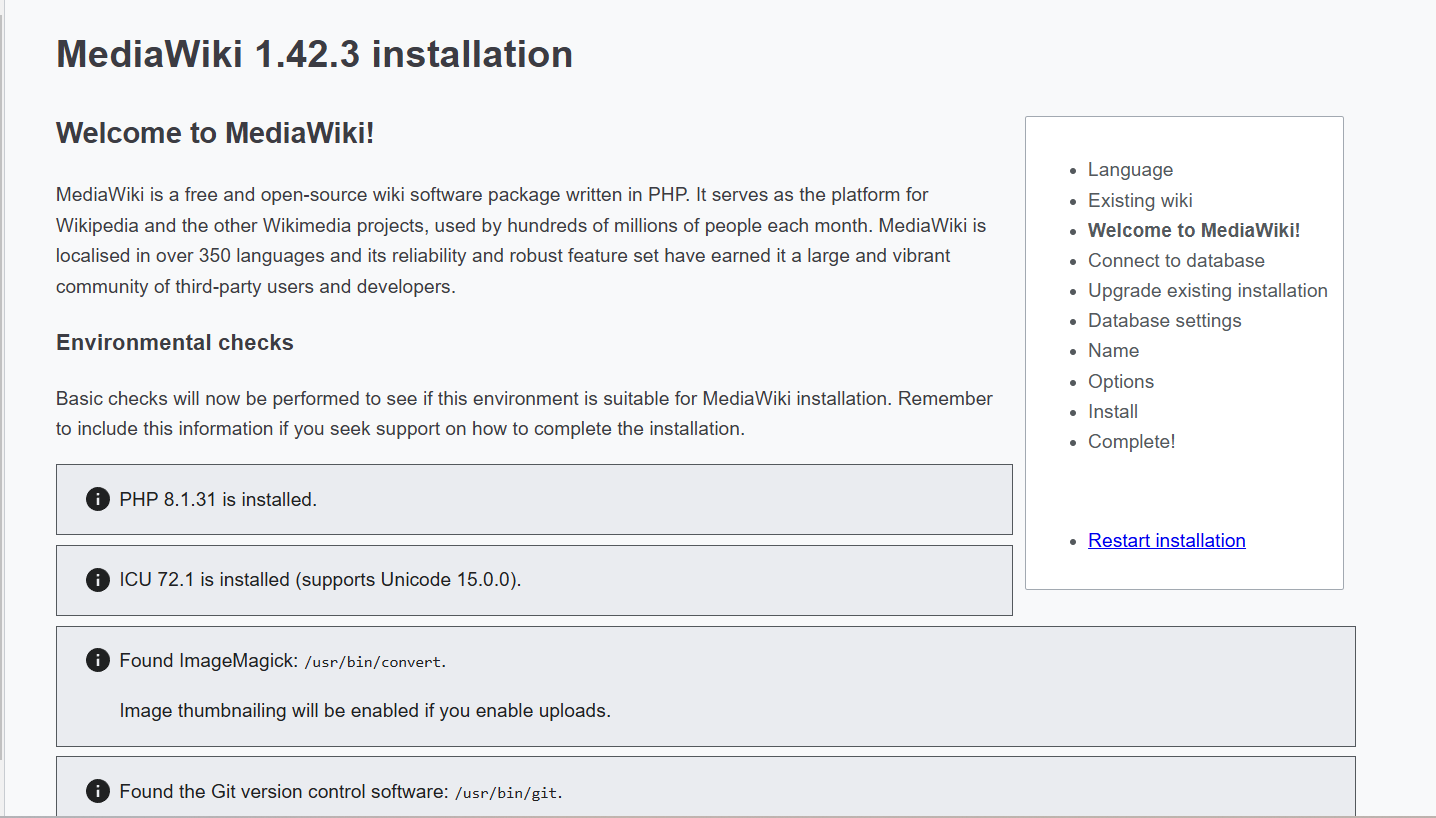Screen dimensions: 1436x818
Task: Click the info icon beside ICU 72.1
Action: click(x=98, y=579)
